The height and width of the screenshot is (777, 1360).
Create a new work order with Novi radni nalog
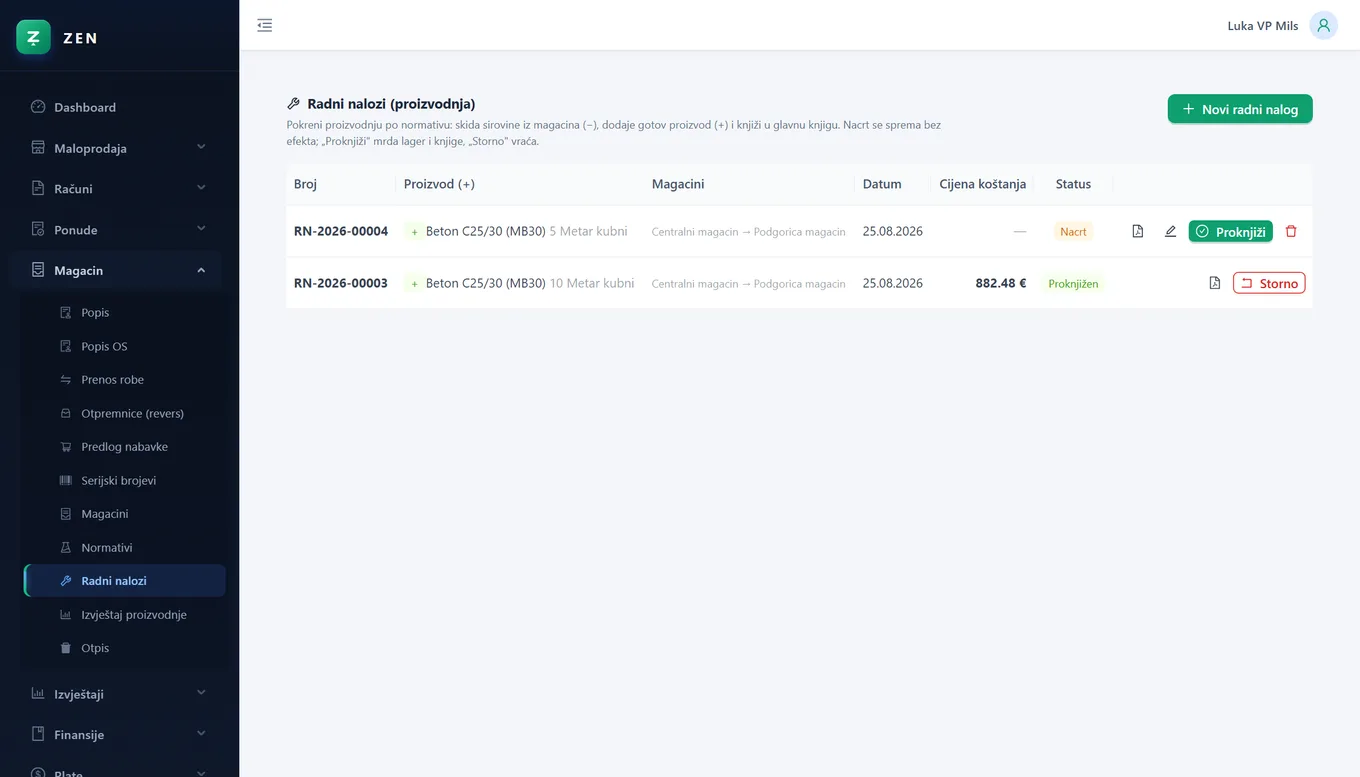(1240, 109)
